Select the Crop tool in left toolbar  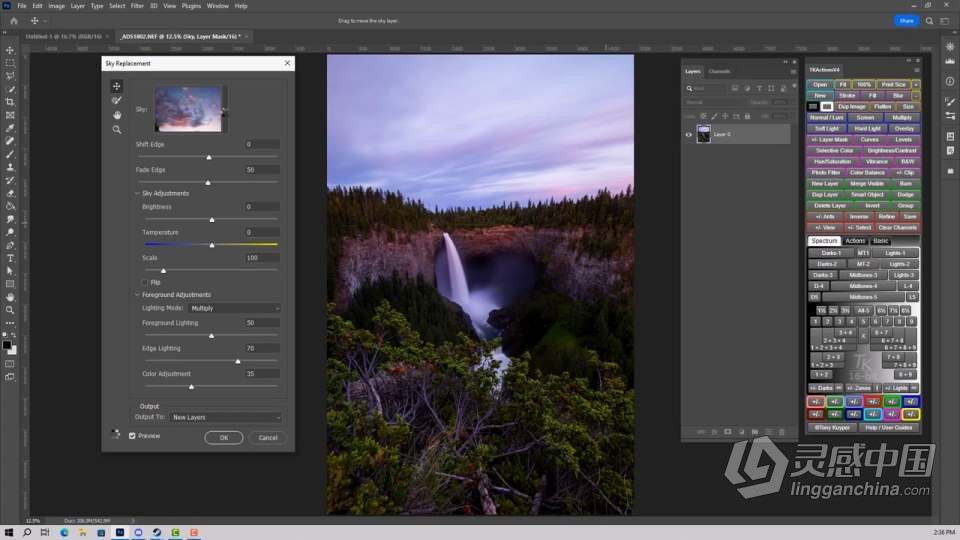[x=10, y=102]
